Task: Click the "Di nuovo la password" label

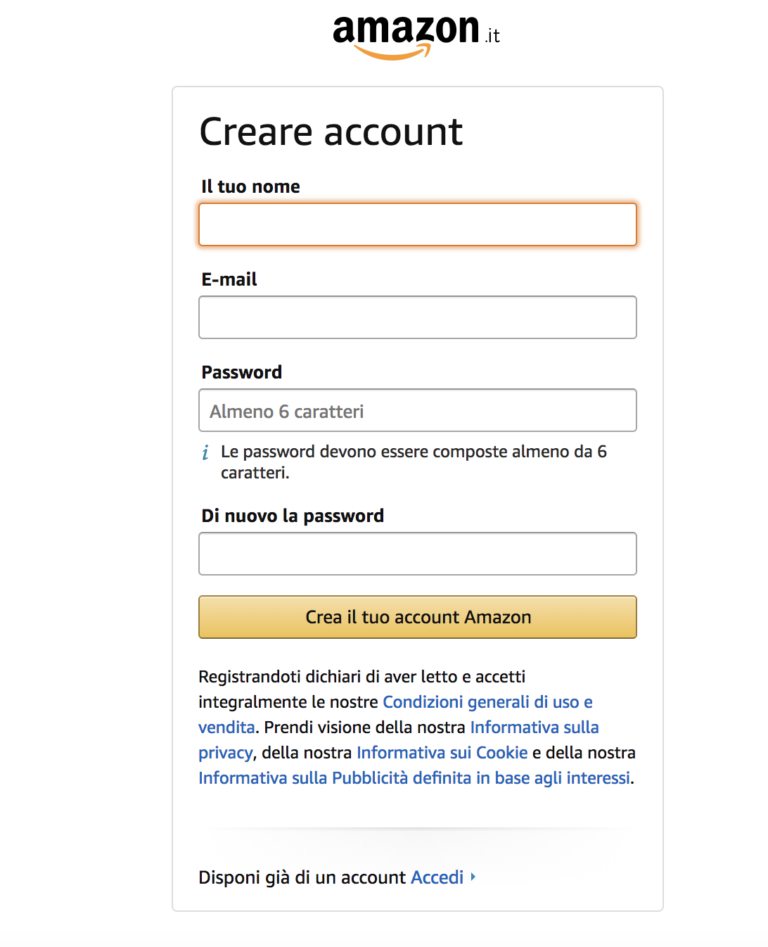Action: click(292, 516)
